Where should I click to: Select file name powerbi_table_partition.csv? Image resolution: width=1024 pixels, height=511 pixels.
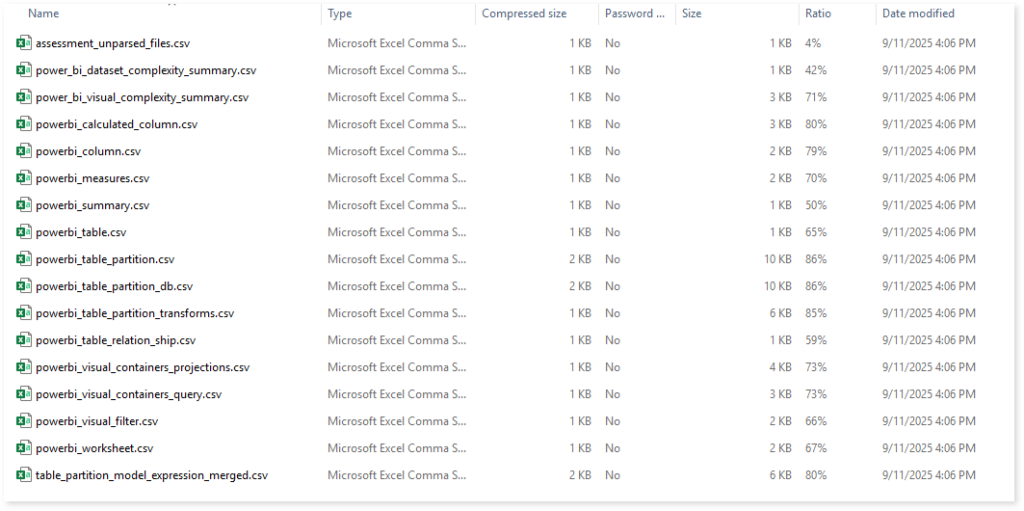[105, 259]
